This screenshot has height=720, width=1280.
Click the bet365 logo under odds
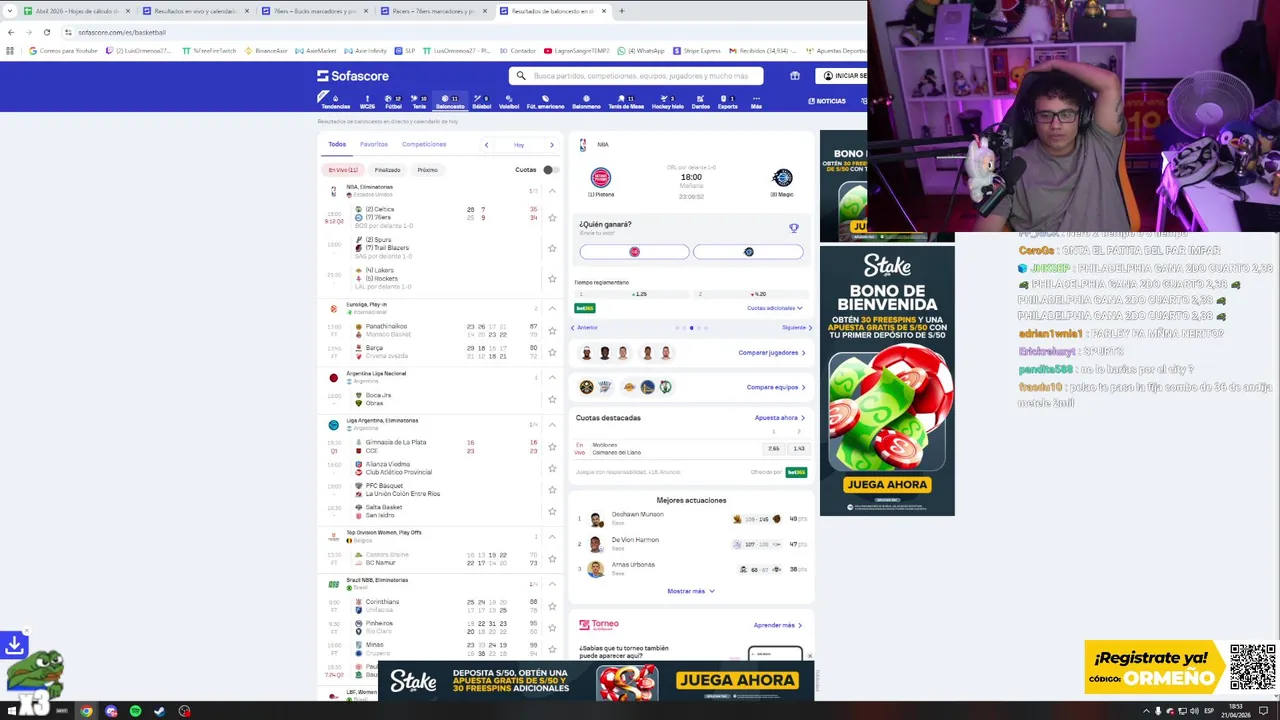tap(585, 308)
